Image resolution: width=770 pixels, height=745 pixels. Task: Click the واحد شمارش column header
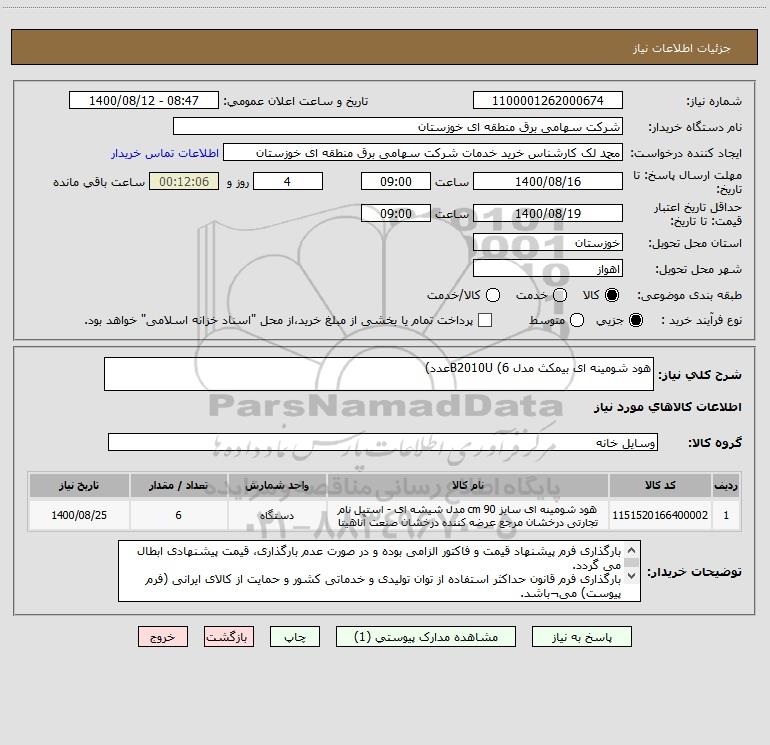click(277, 485)
